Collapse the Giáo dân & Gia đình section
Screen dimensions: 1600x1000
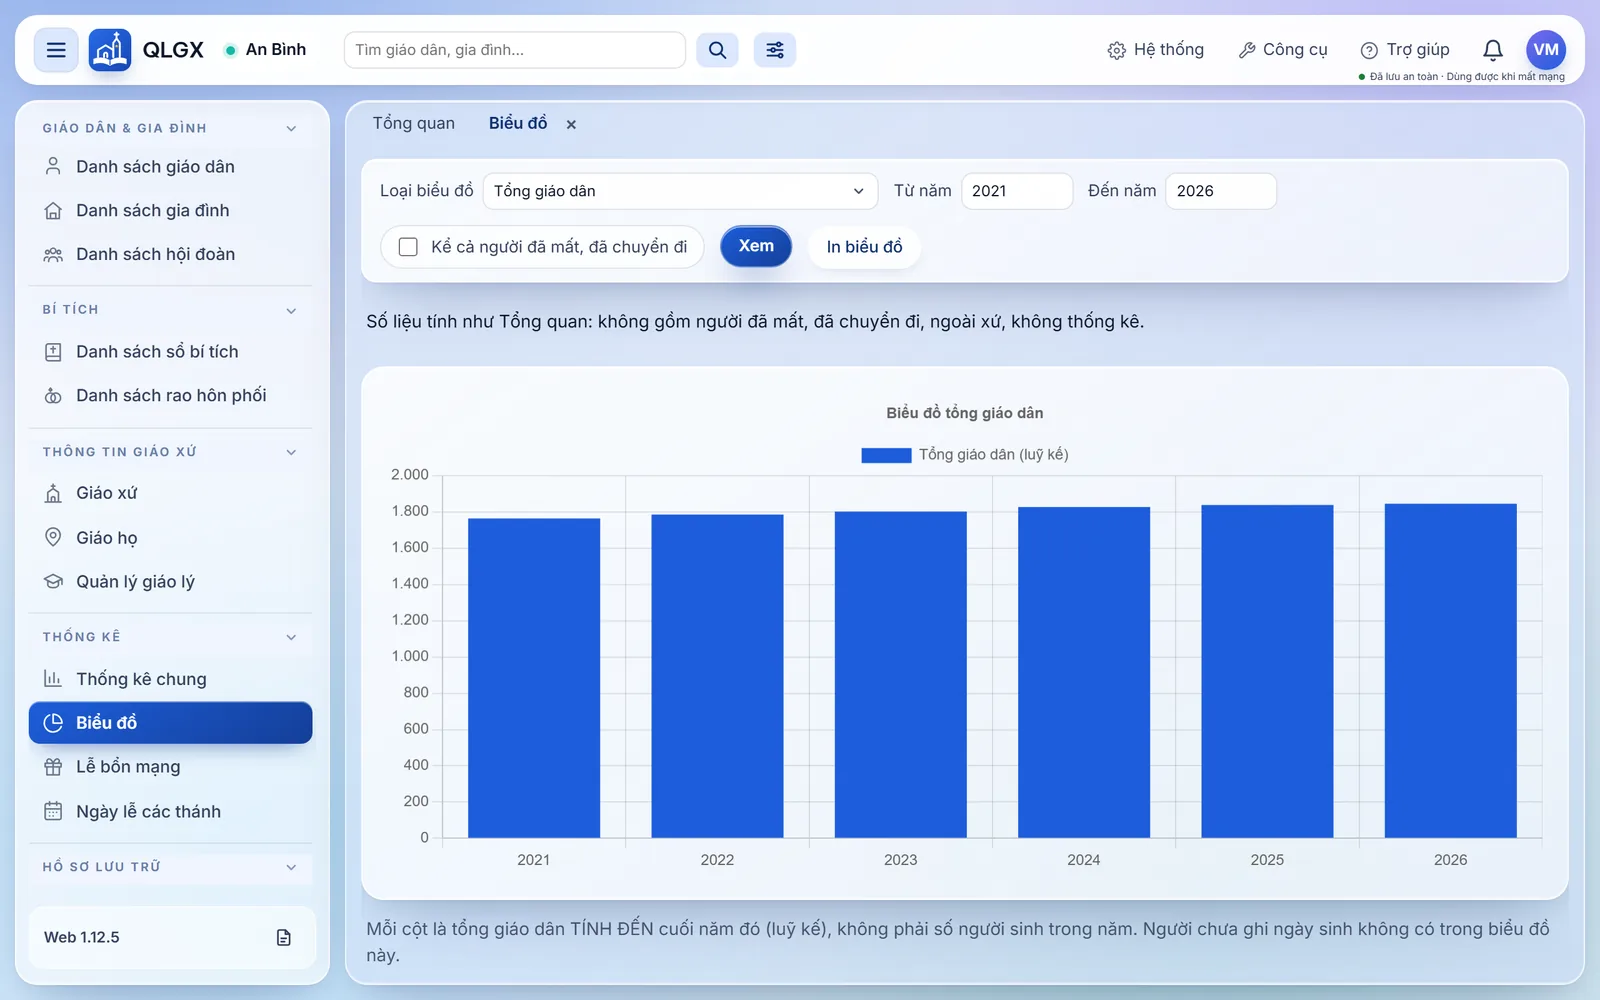point(291,128)
